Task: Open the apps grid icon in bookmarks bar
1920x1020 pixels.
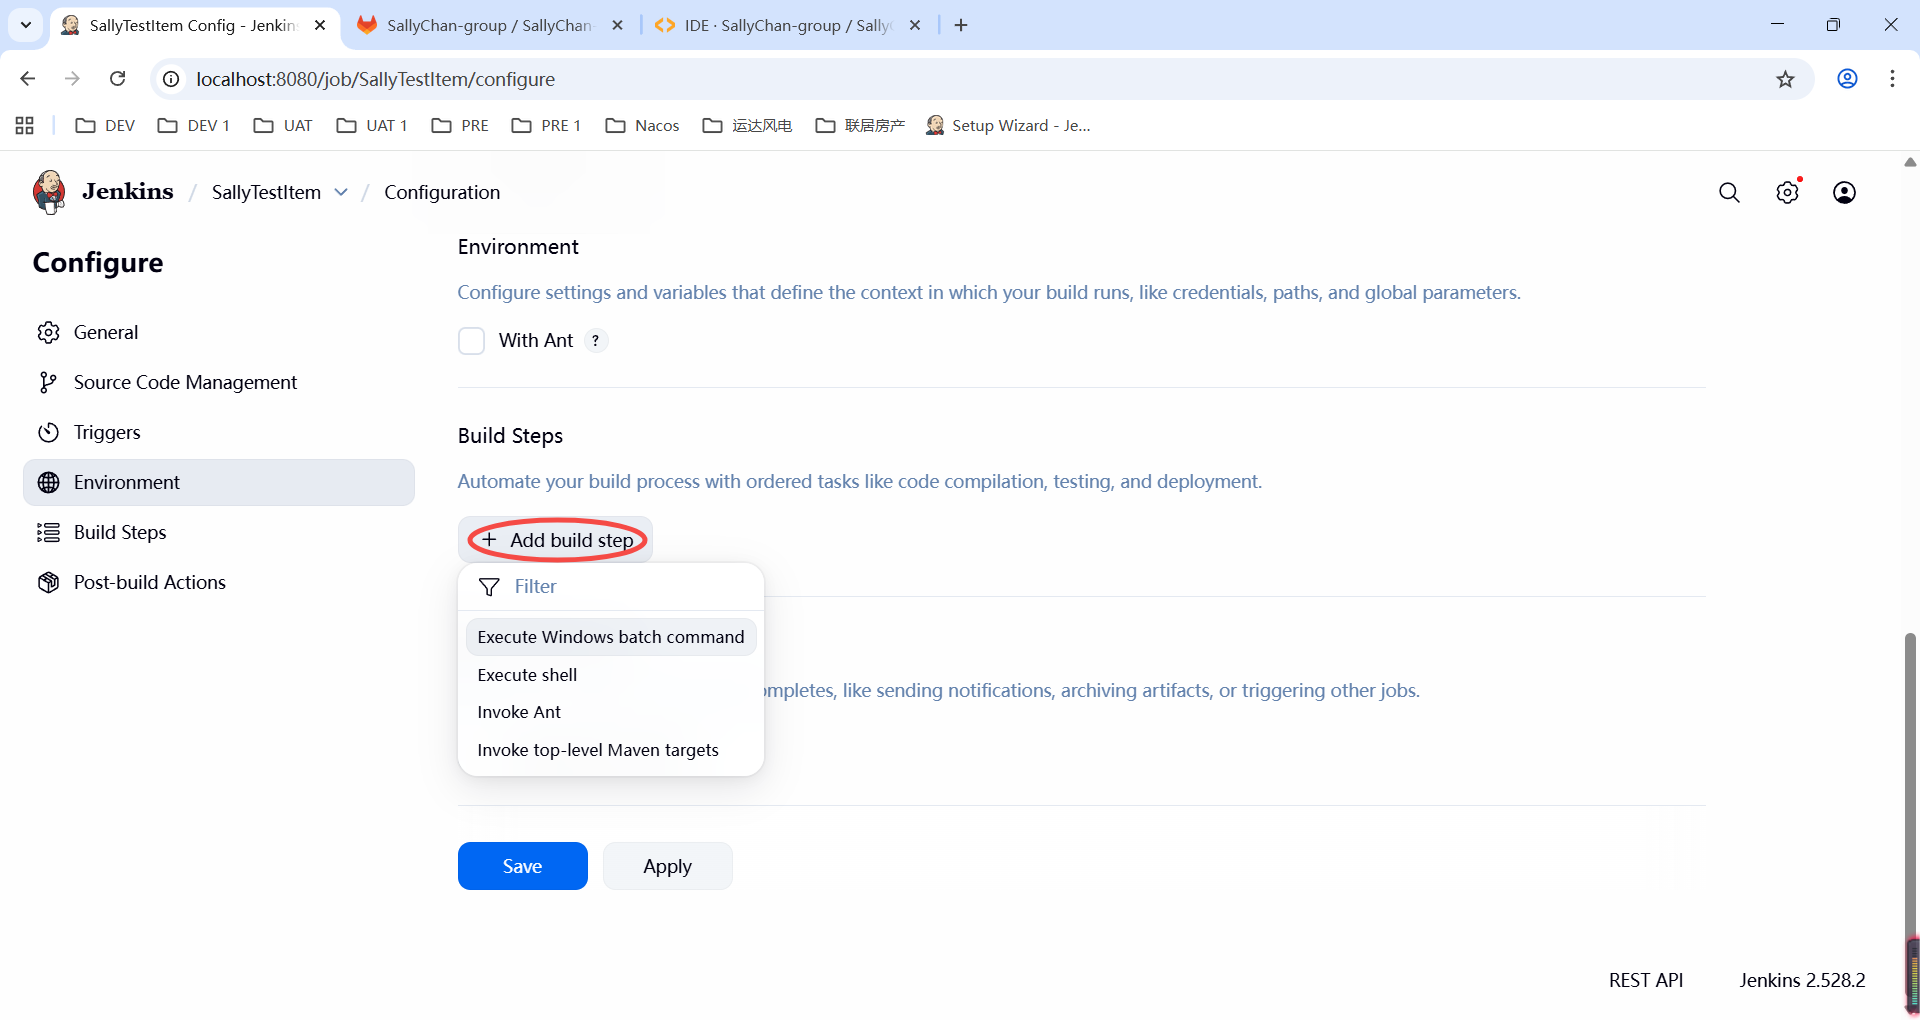Action: tap(25, 125)
